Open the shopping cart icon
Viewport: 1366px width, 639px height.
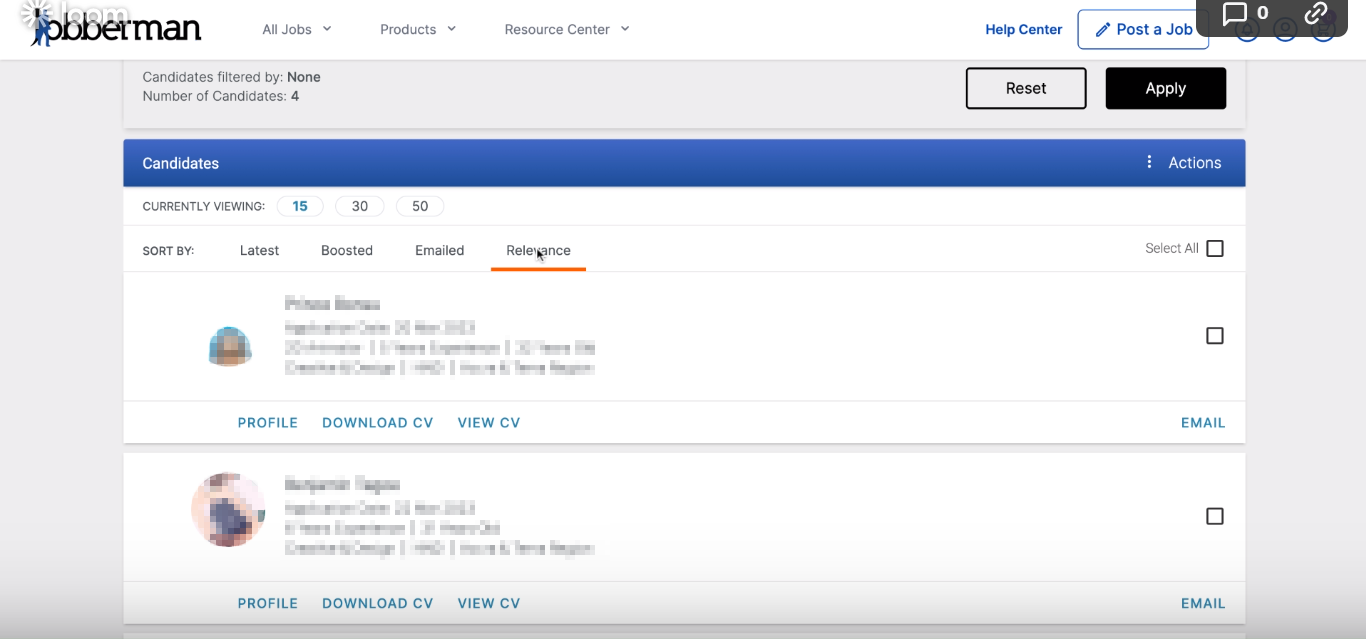pos(1323,30)
